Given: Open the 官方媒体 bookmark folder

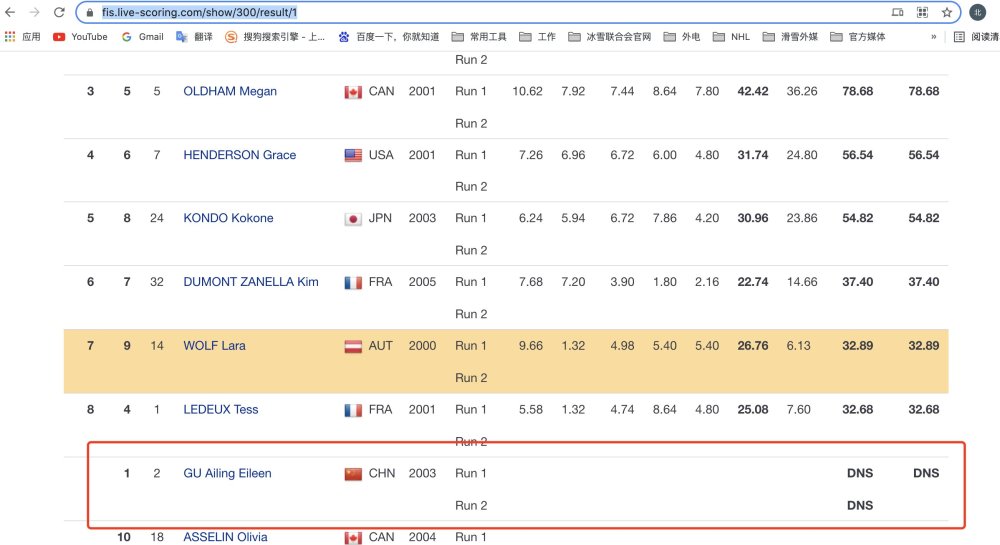Looking at the screenshot, I should (858, 37).
